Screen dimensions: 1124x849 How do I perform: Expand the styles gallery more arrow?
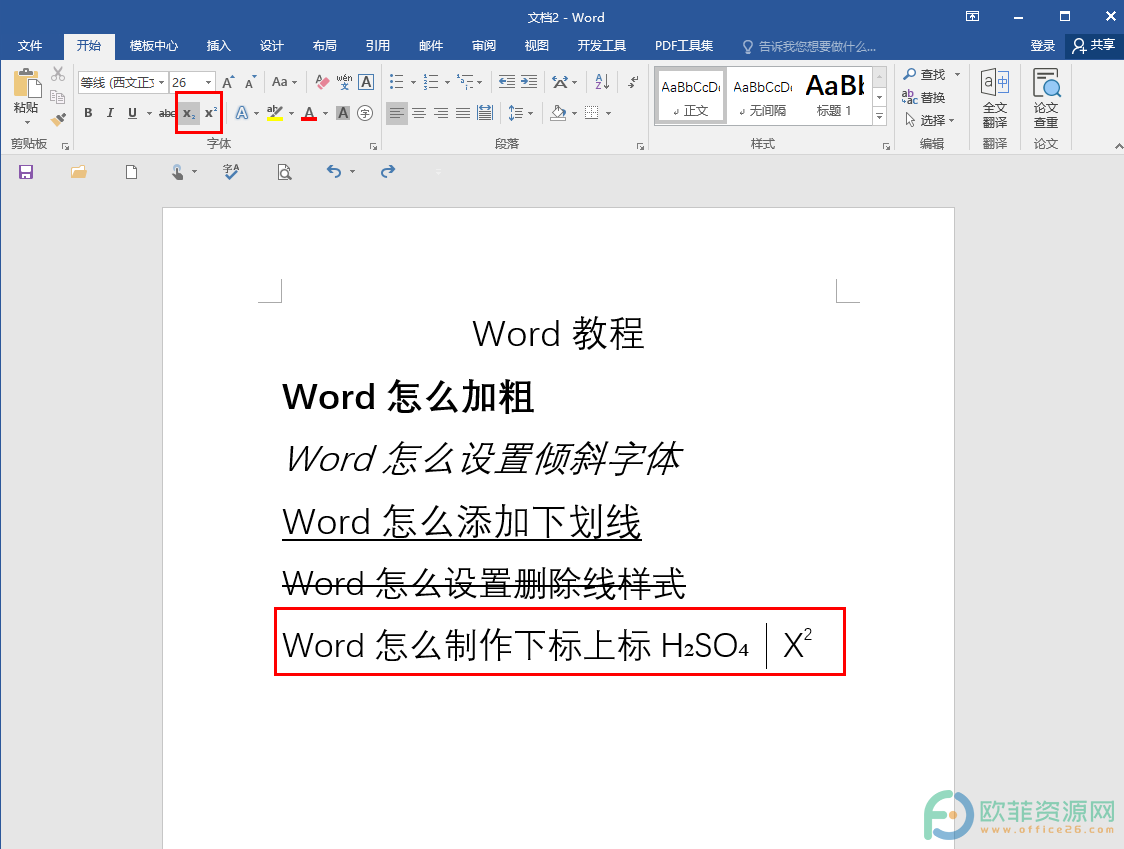[x=880, y=116]
